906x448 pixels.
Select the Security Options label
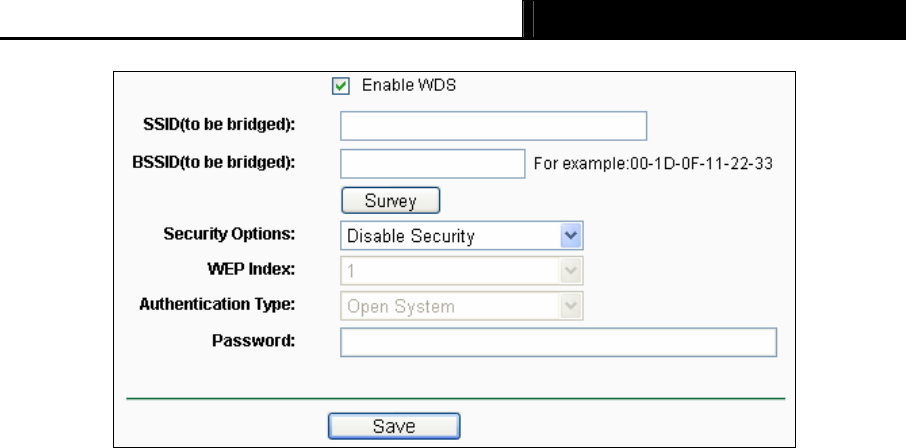tap(229, 235)
